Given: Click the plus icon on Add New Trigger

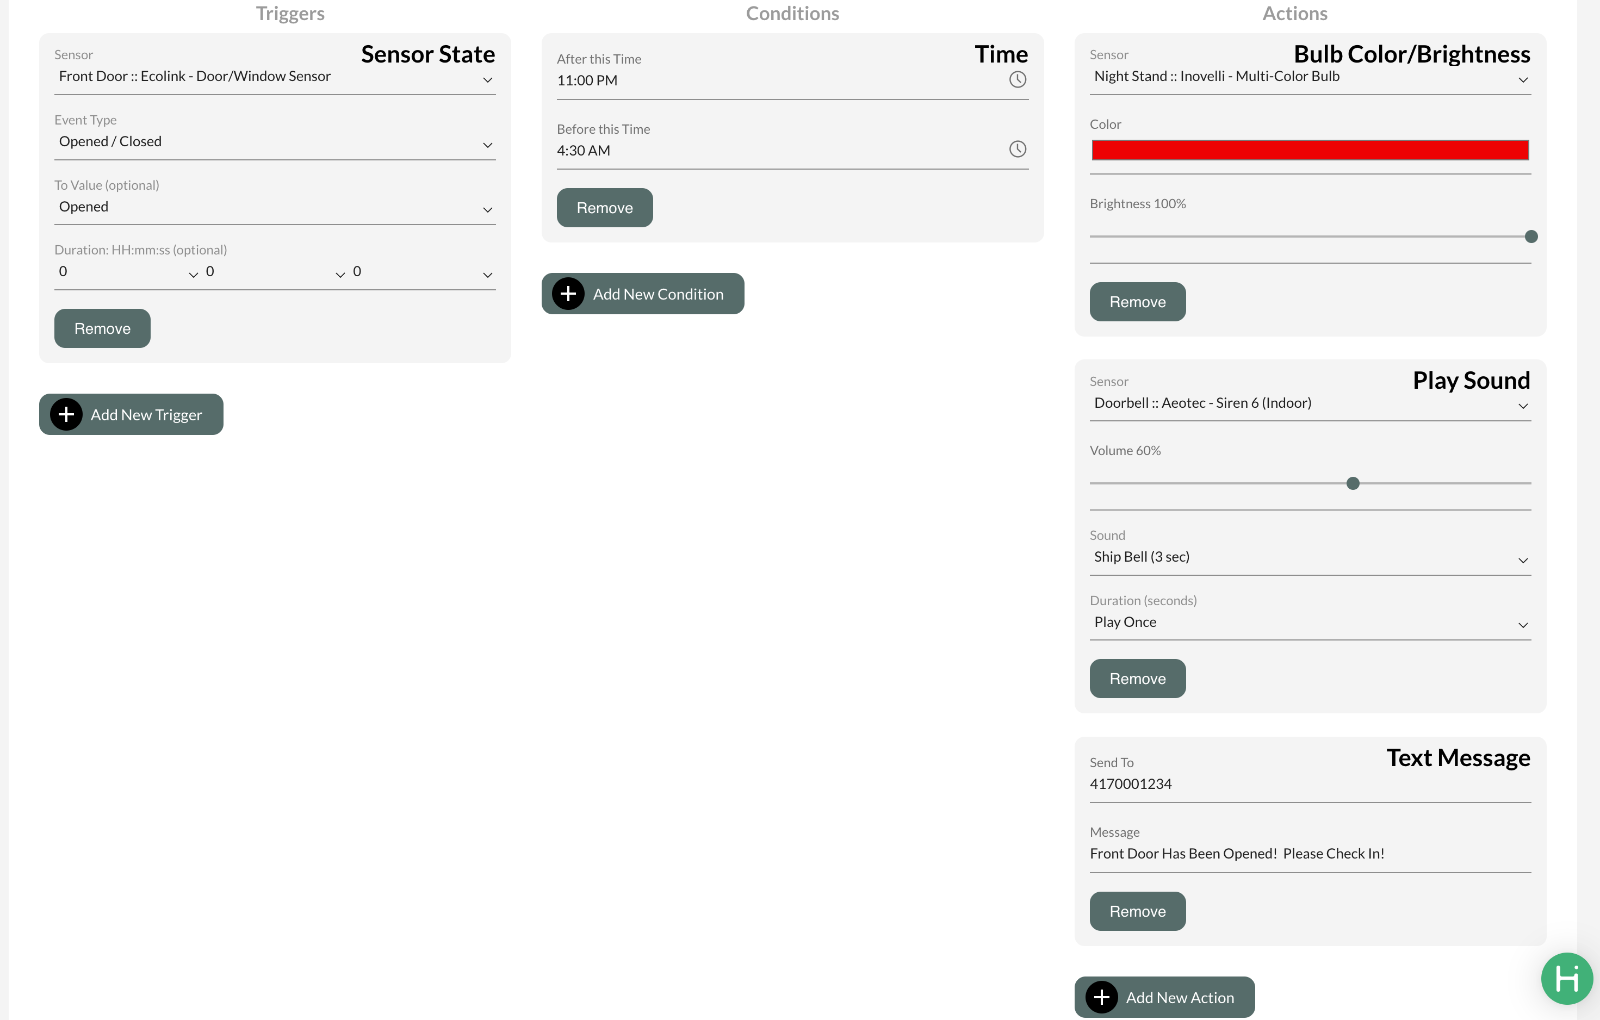Looking at the screenshot, I should (x=66, y=415).
